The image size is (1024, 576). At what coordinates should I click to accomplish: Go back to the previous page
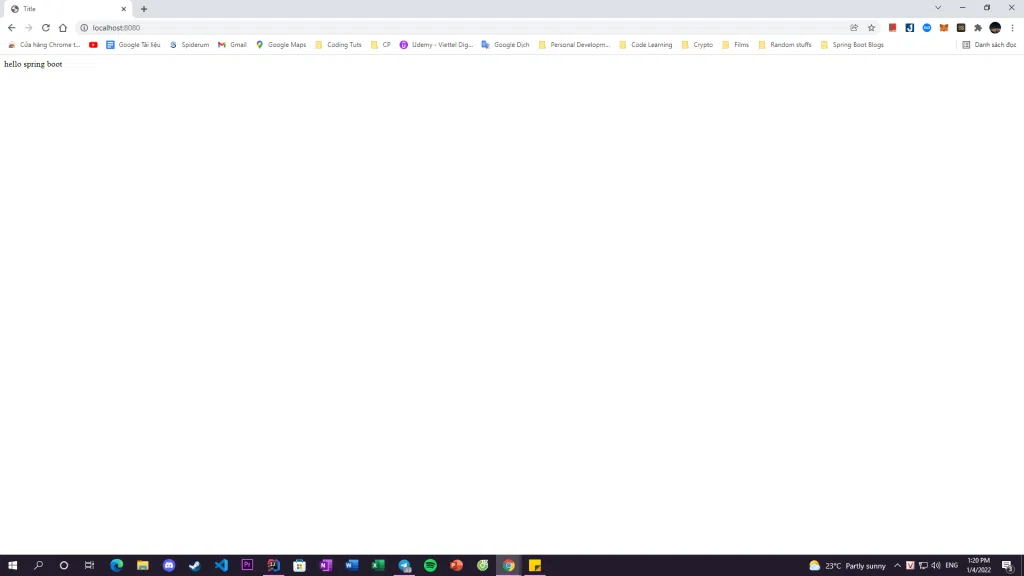coord(12,27)
